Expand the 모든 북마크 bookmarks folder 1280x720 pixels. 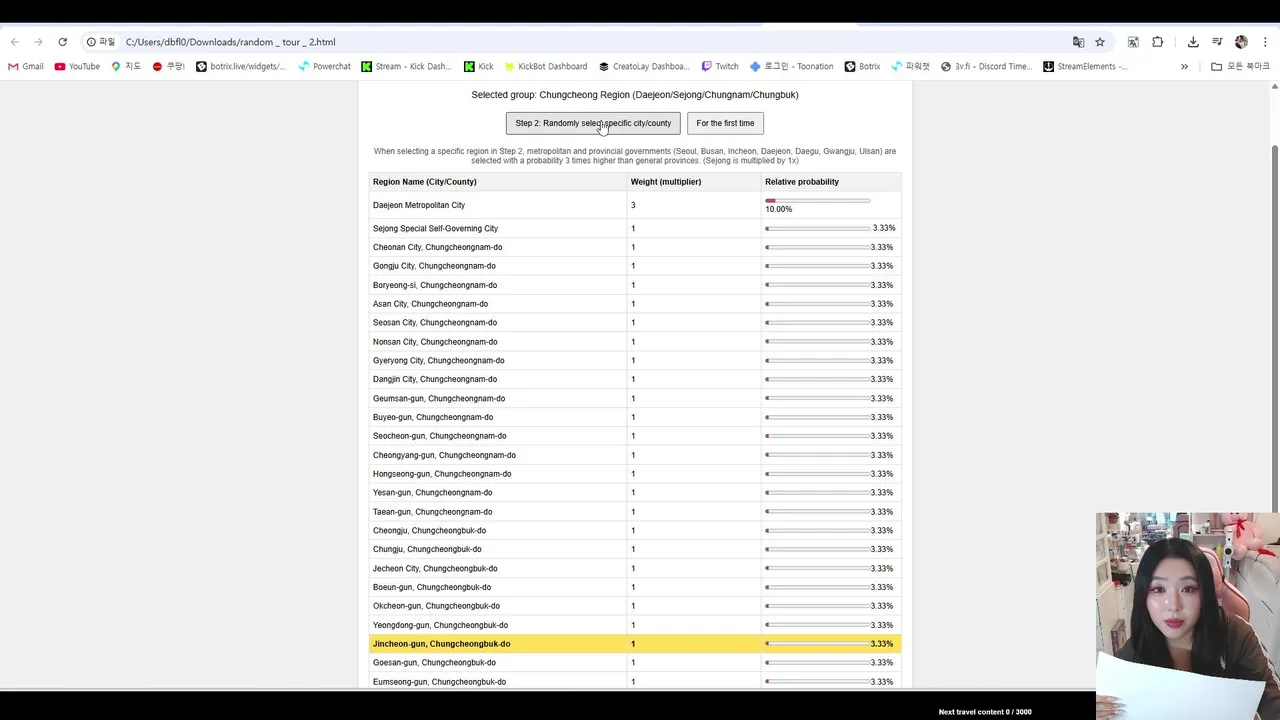1240,67
